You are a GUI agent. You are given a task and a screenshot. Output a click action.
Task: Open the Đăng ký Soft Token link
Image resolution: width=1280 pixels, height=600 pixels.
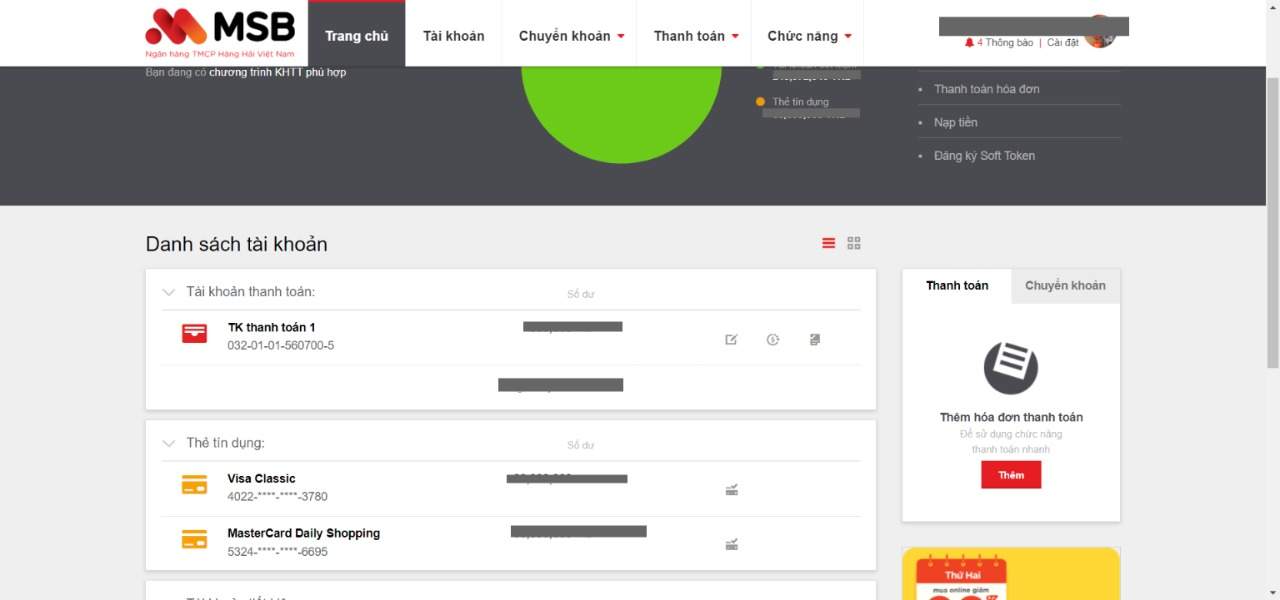(984, 156)
